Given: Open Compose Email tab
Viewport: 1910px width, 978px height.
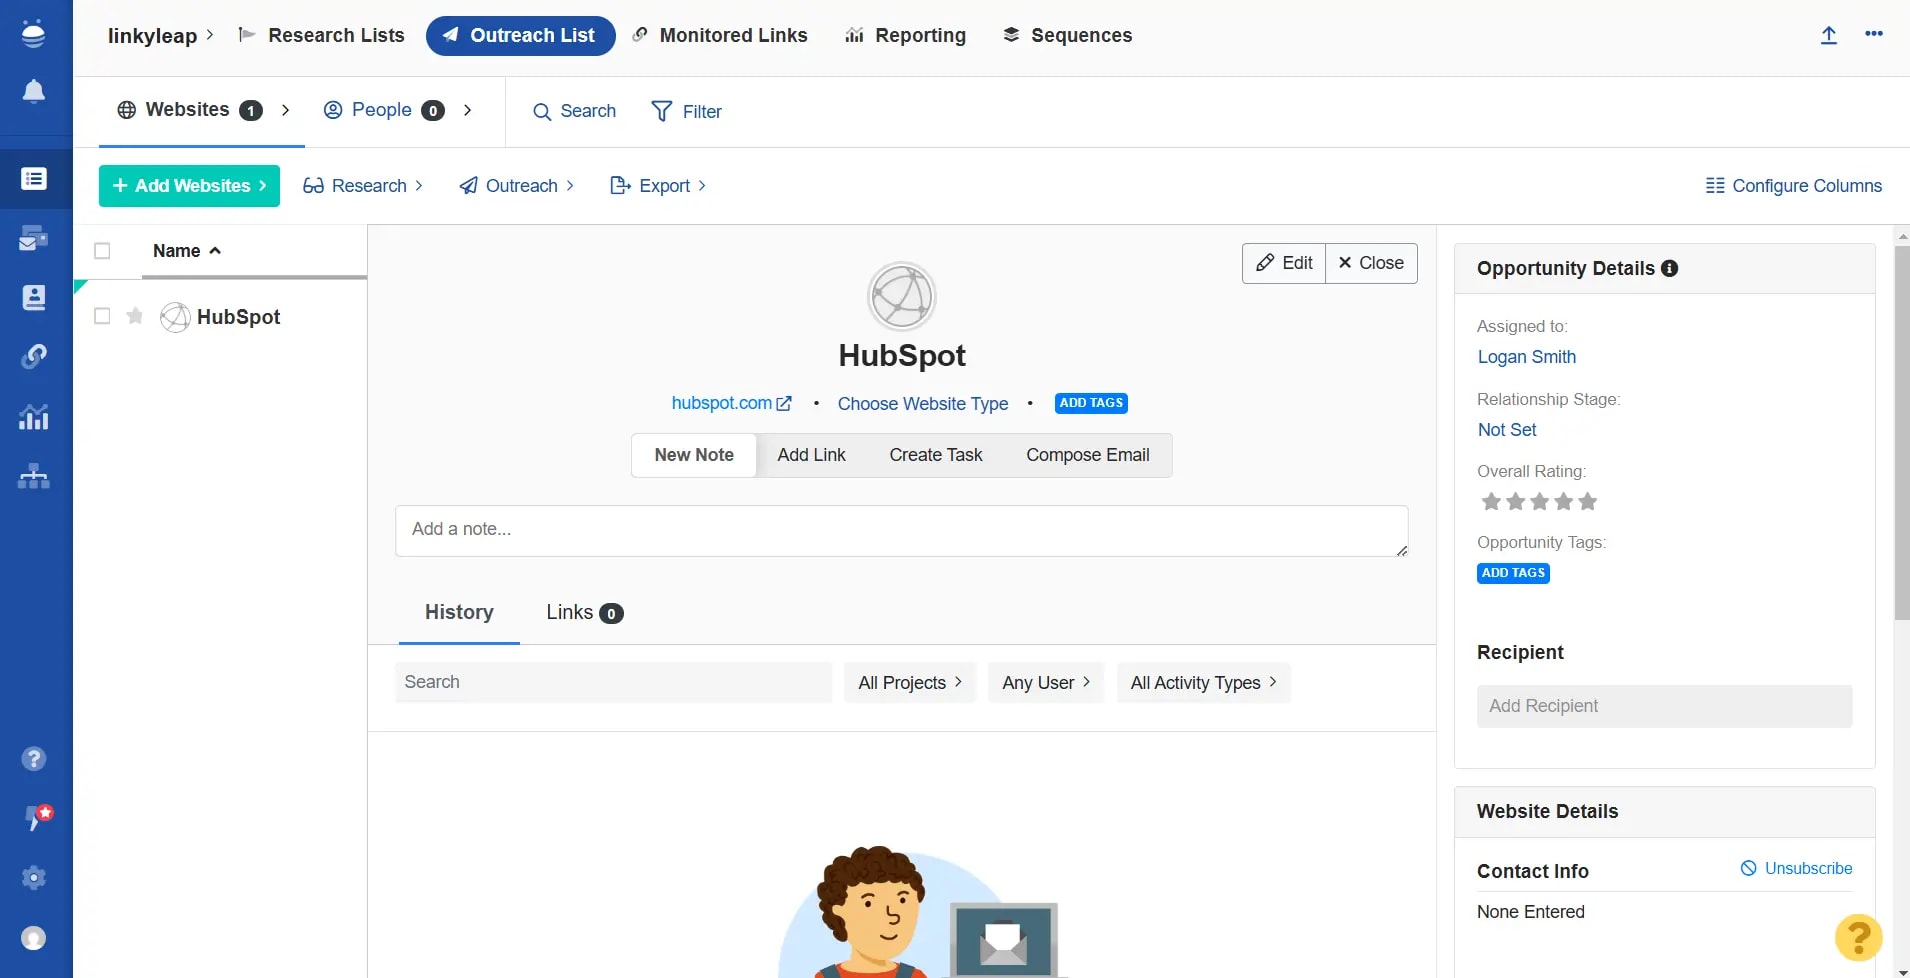Looking at the screenshot, I should coord(1088,455).
